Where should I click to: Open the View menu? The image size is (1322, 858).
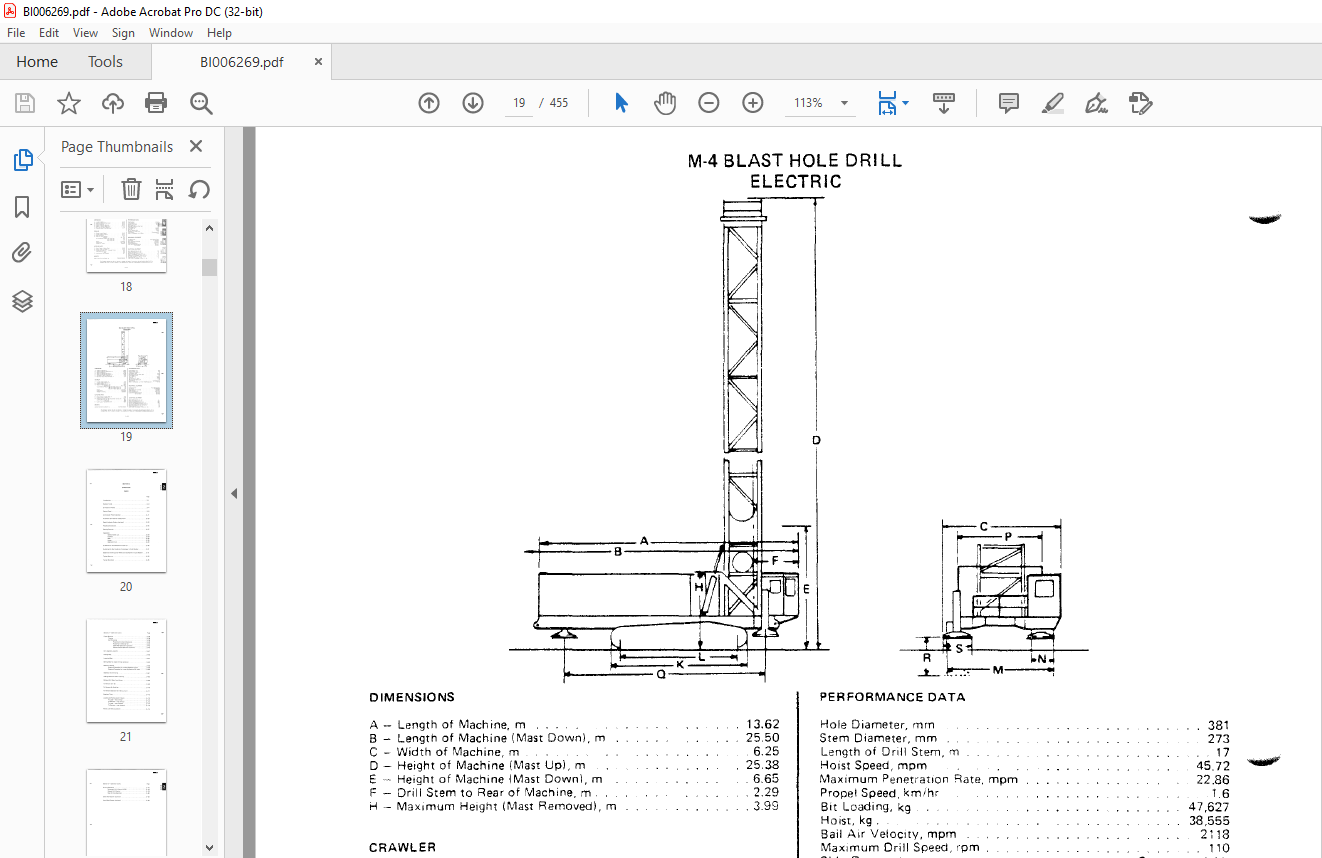pyautogui.click(x=86, y=33)
